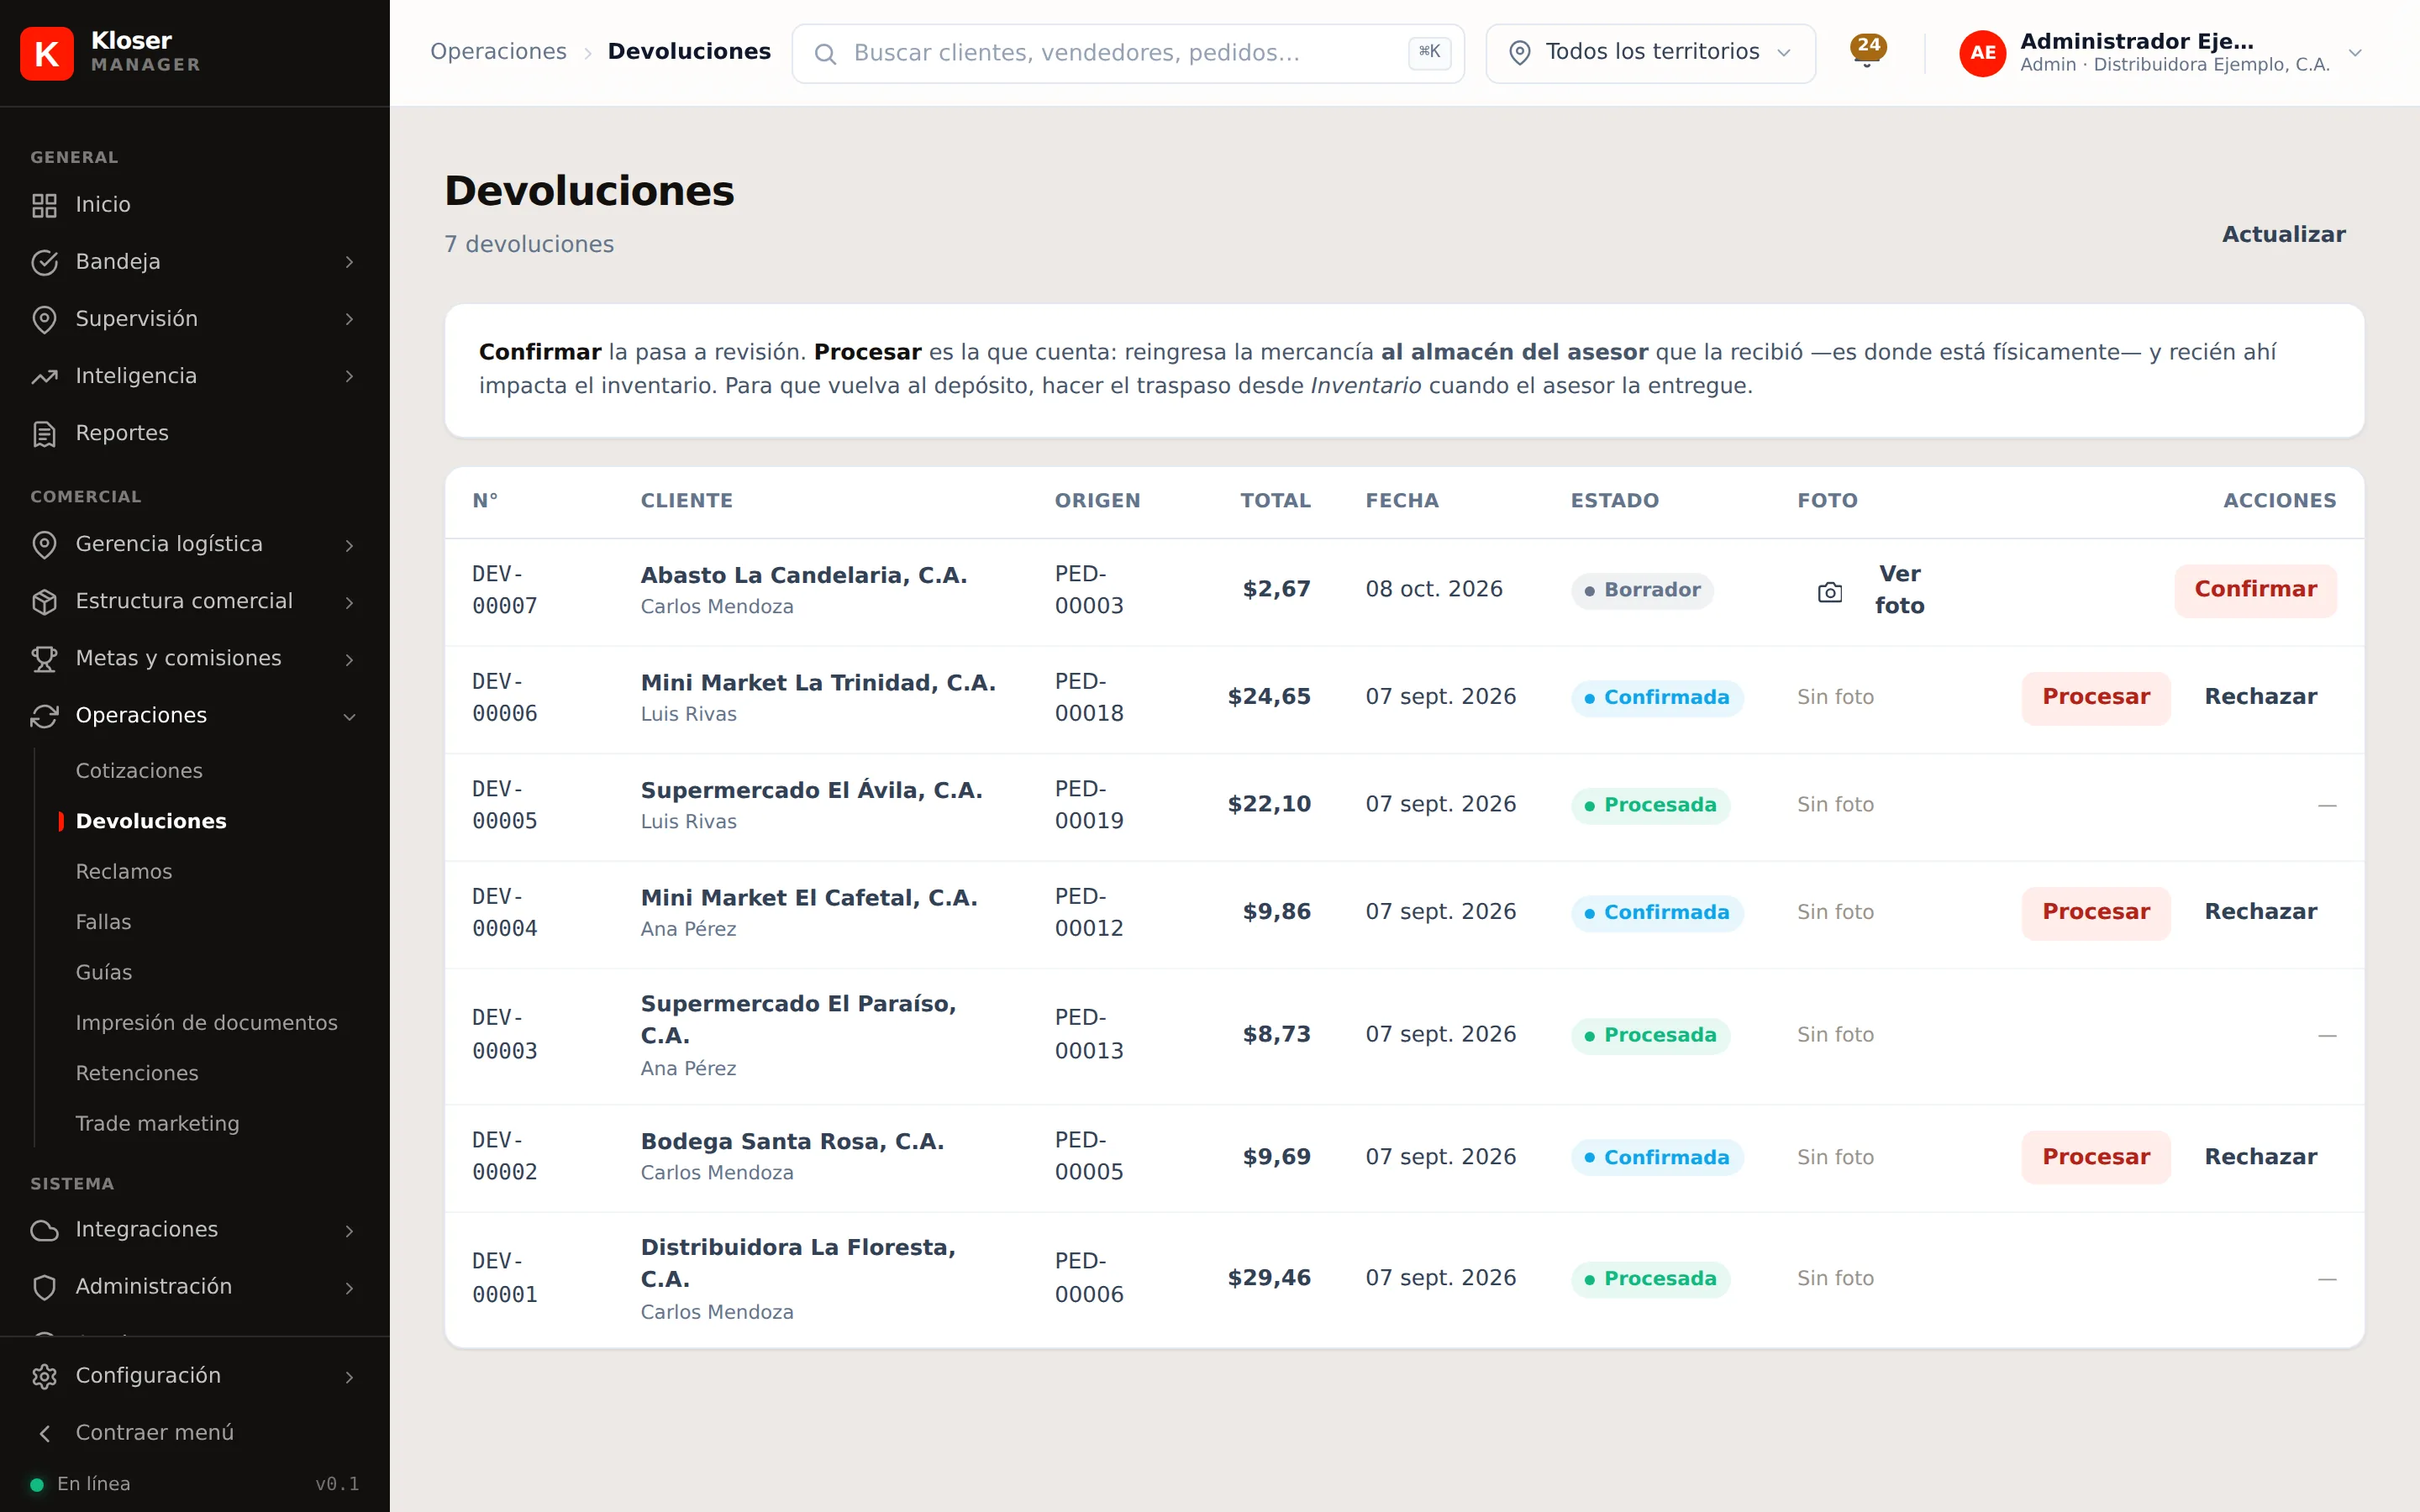Click client name Supermercado El Ávila, C.A.
The image size is (2420, 1512).
811,790
